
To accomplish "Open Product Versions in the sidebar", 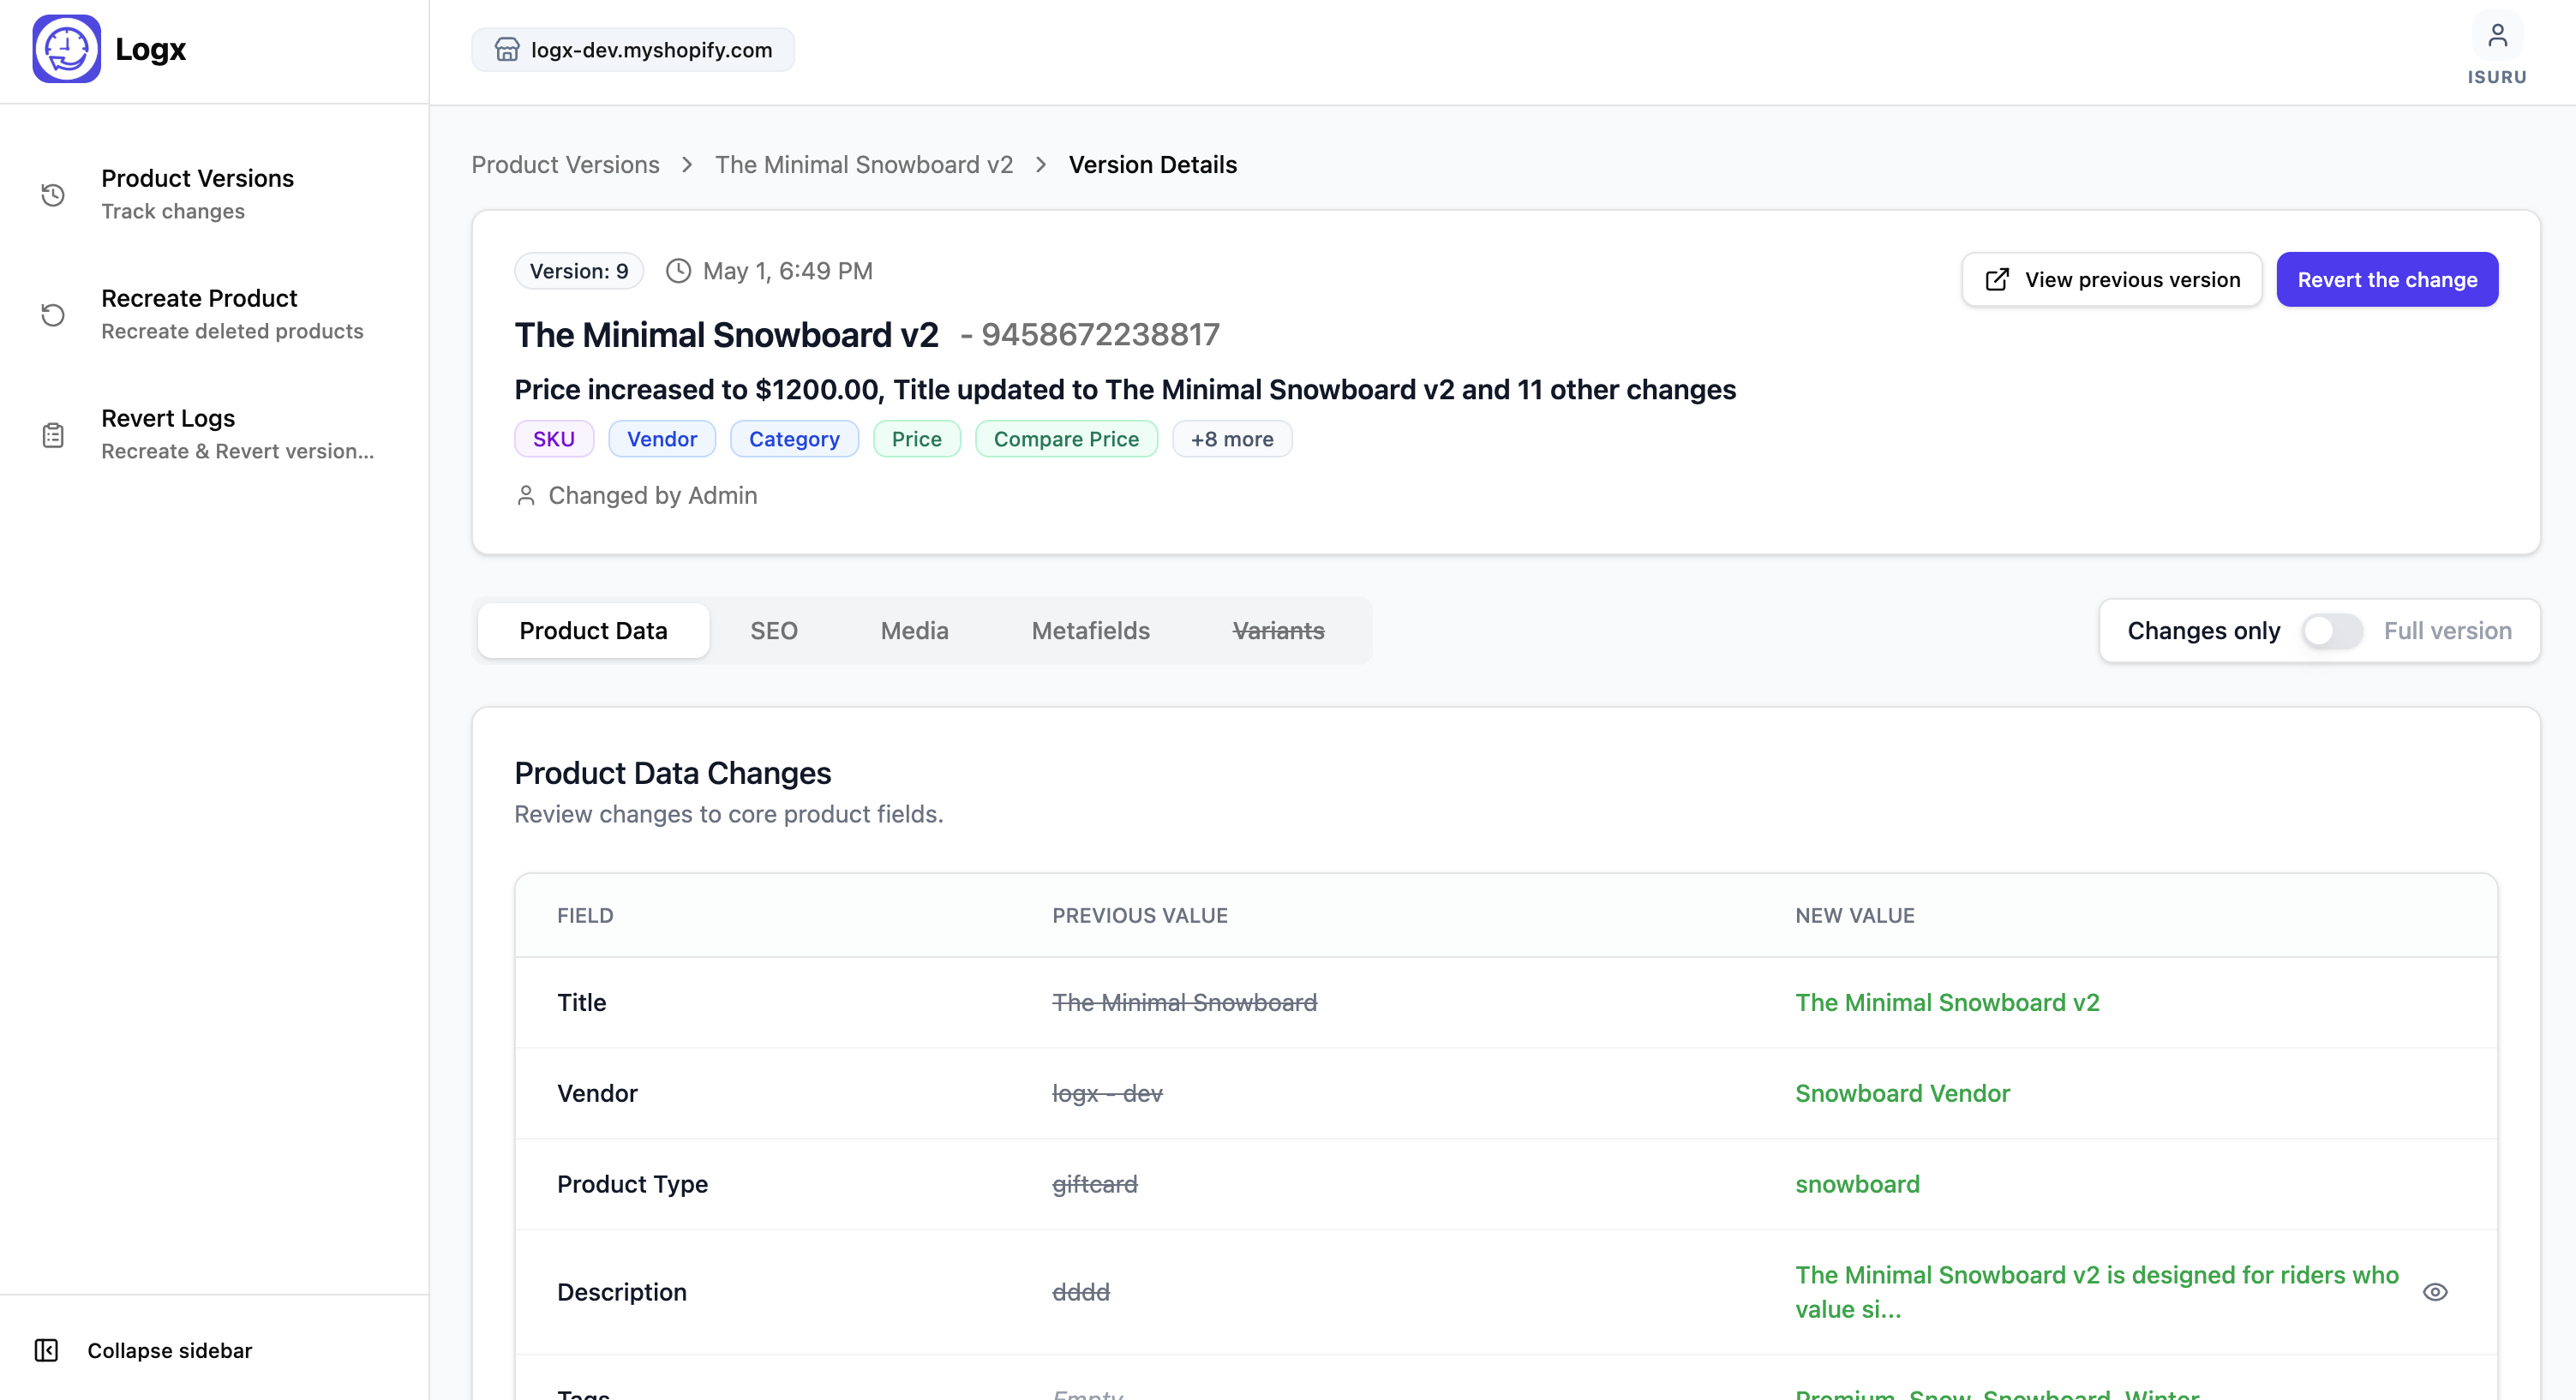I will (x=214, y=194).
